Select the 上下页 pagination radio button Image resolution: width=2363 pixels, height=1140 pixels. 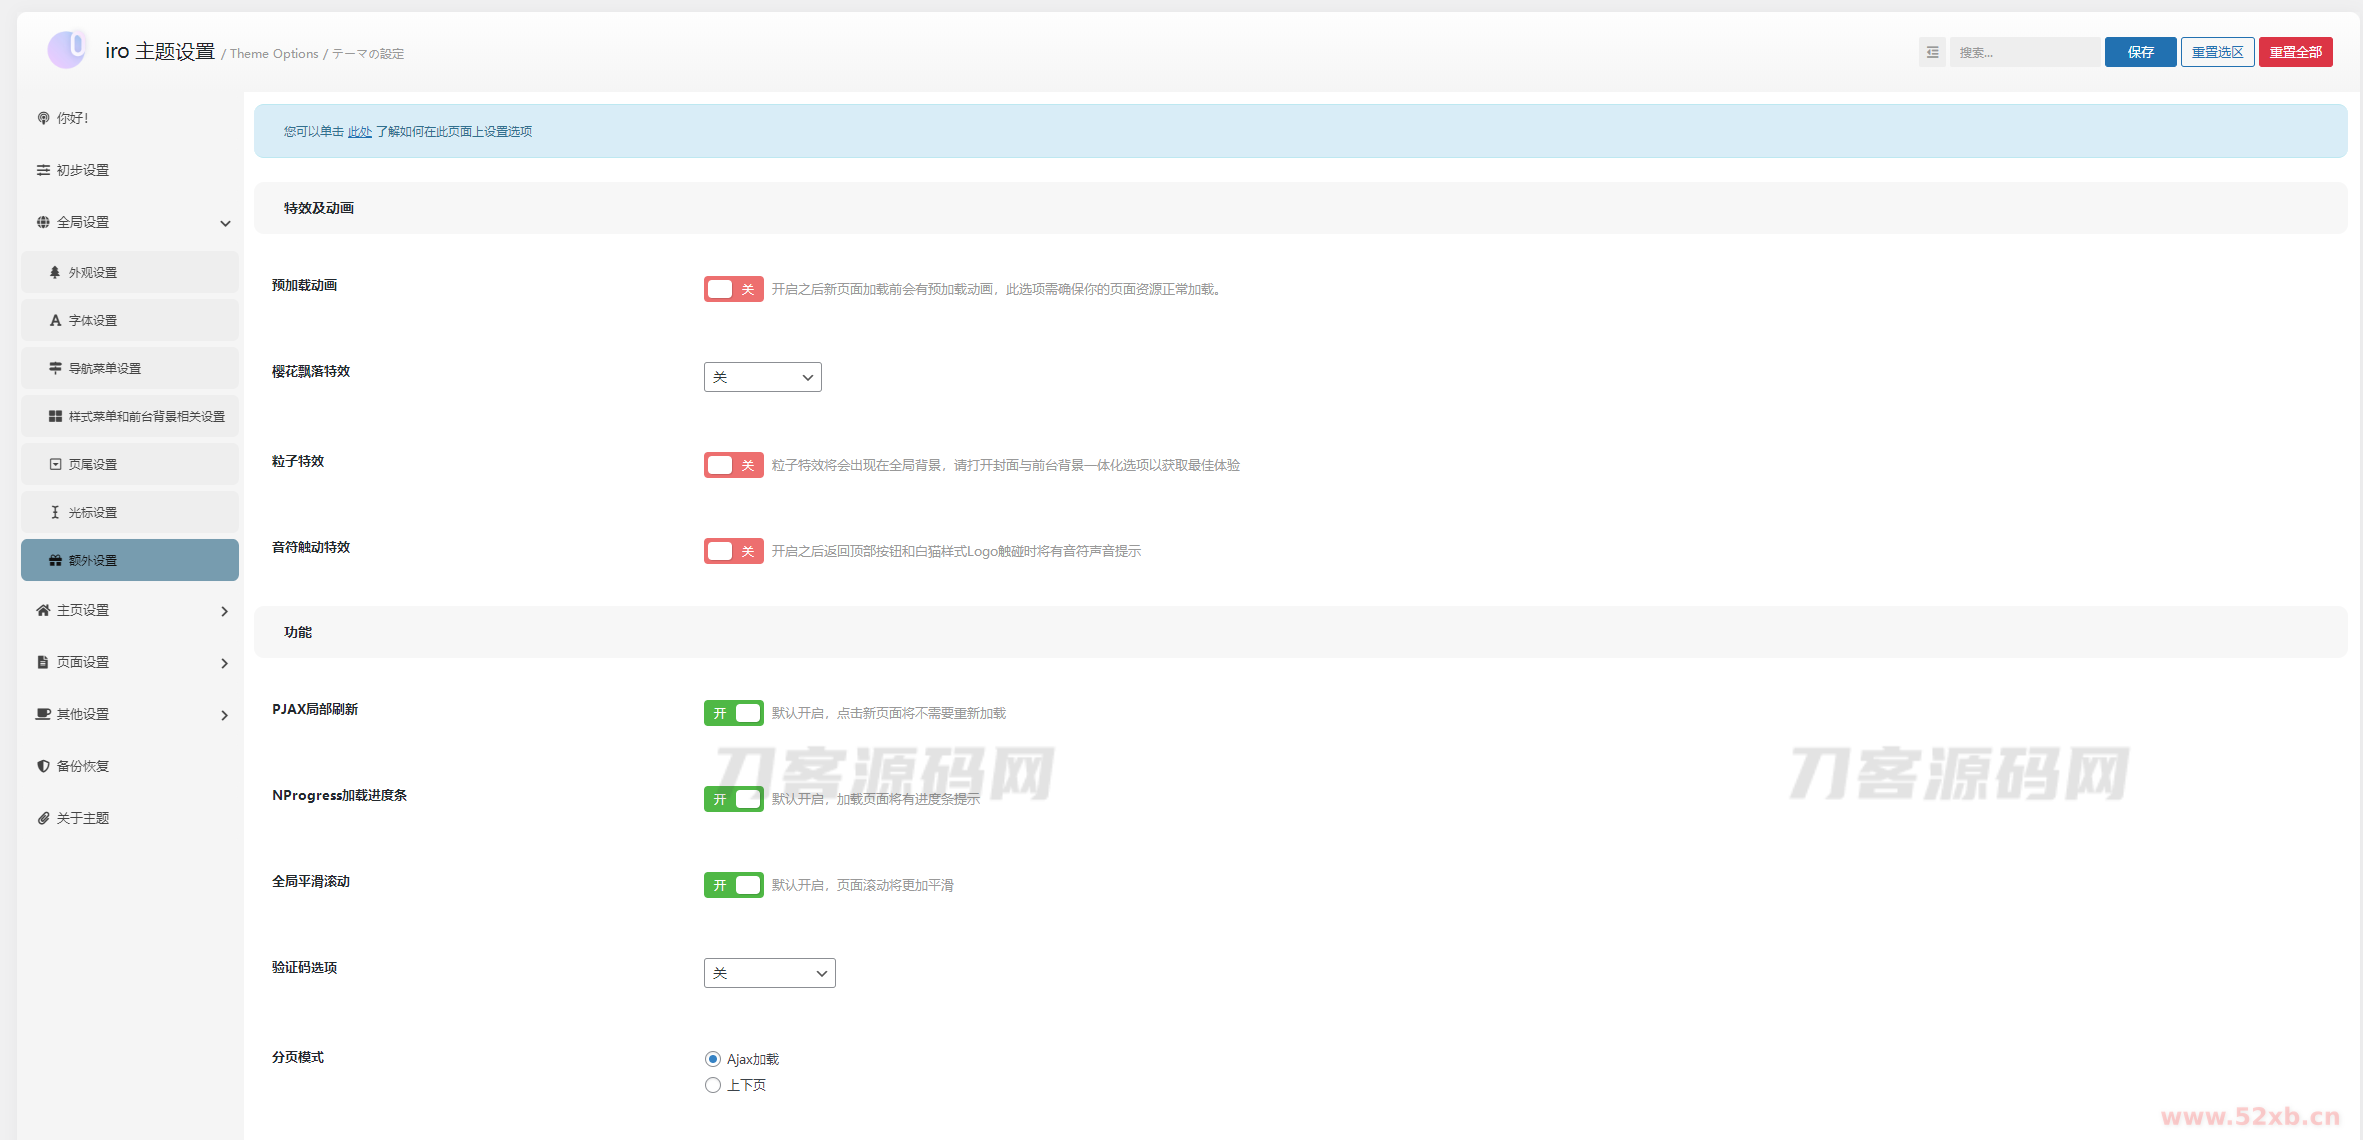click(x=713, y=1085)
